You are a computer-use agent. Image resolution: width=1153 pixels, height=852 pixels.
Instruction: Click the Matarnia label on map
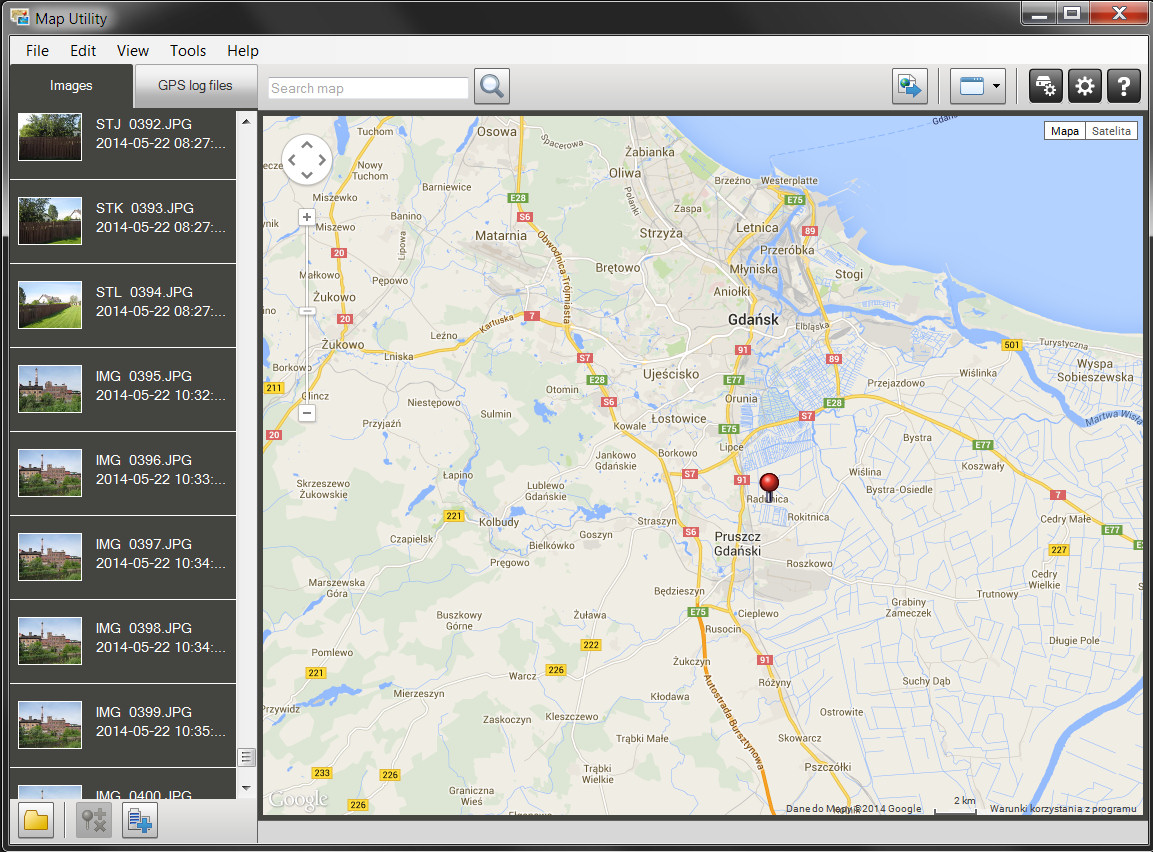pyautogui.click(x=501, y=236)
